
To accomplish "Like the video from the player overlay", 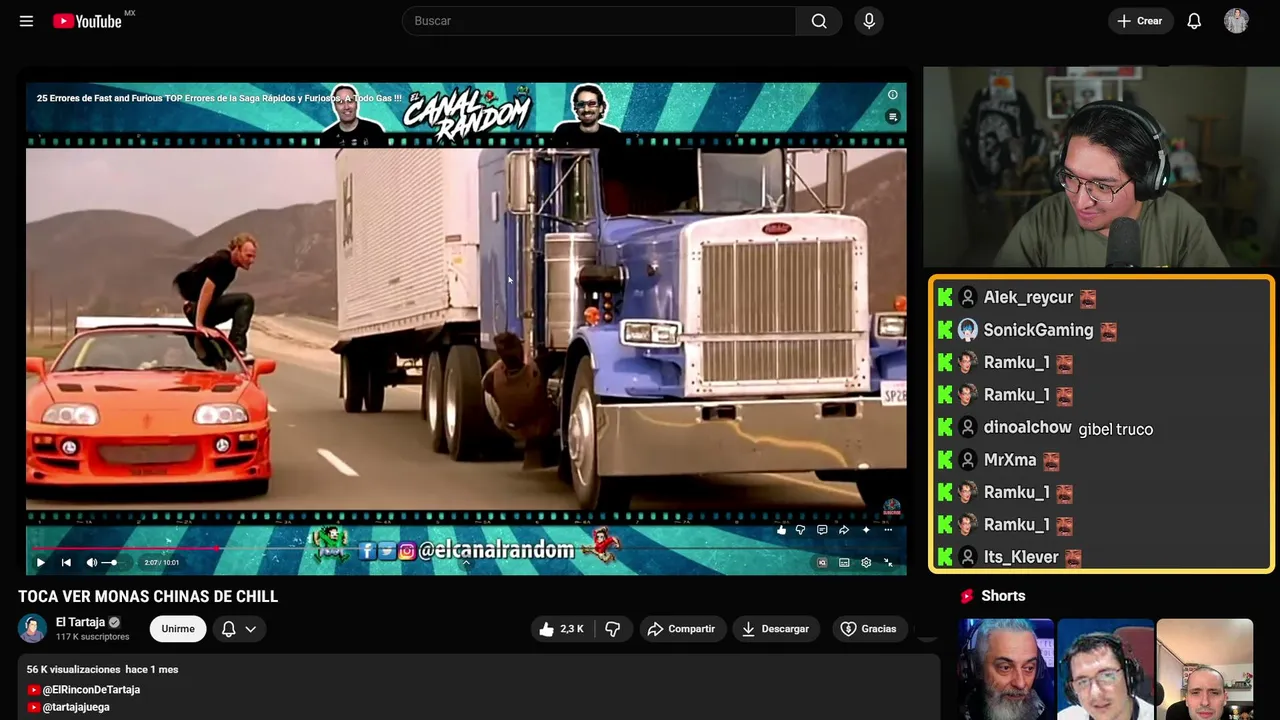I will [x=781, y=530].
